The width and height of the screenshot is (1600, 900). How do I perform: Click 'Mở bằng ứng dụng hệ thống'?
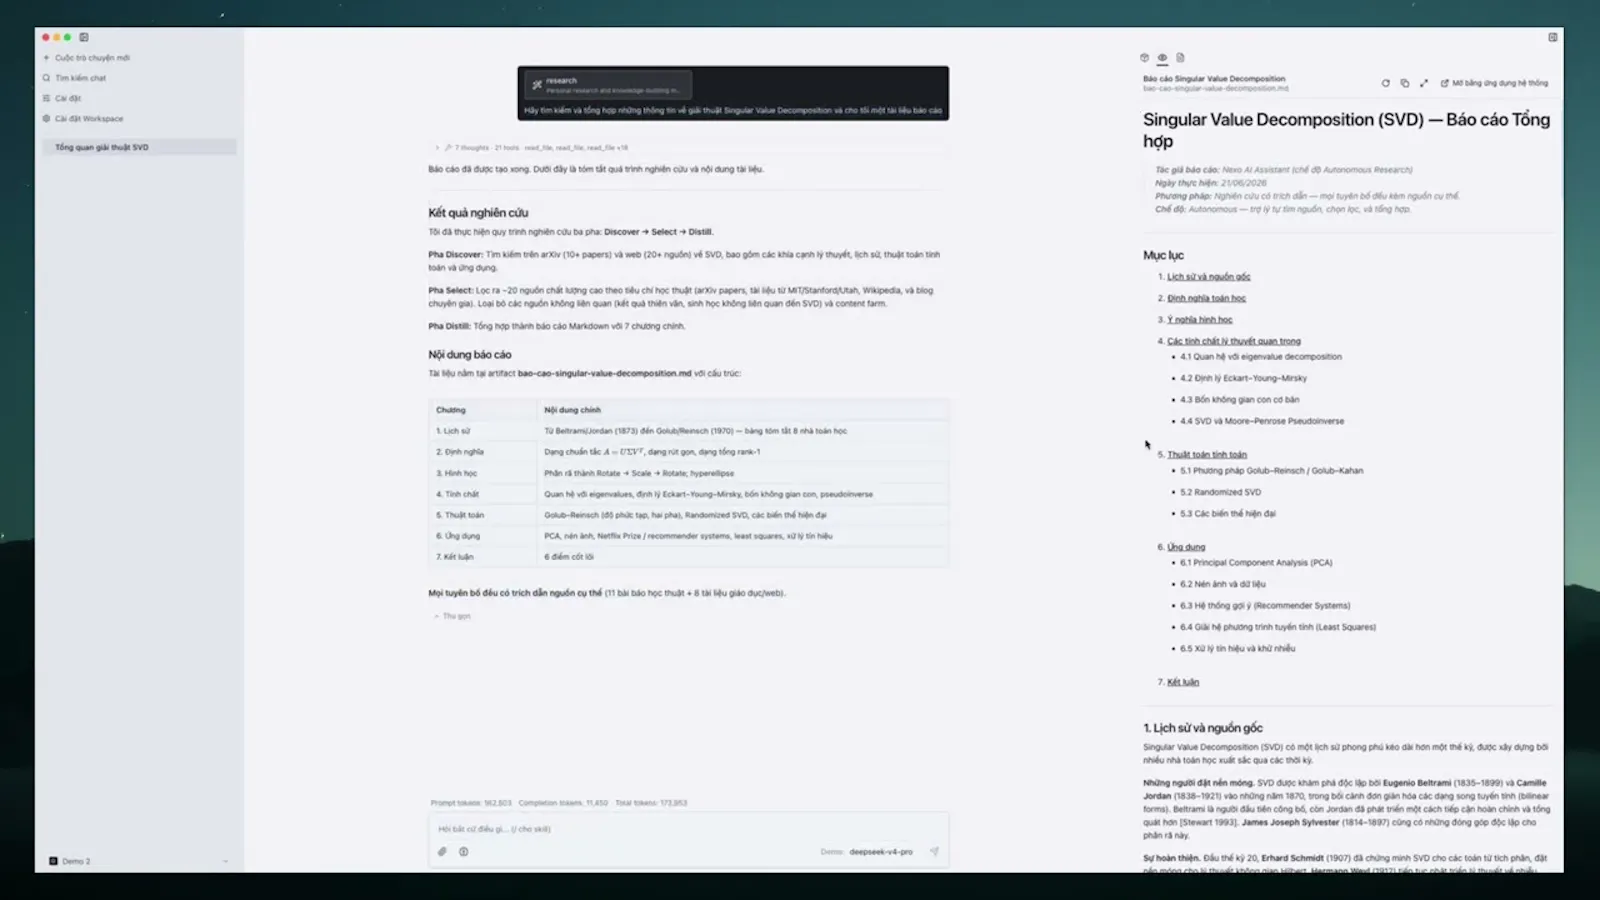1494,83
